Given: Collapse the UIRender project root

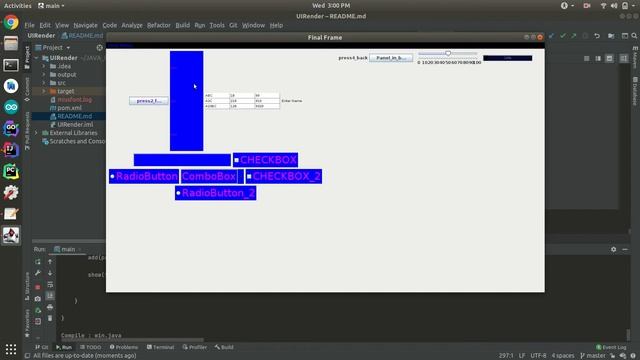Looking at the screenshot, I should pyautogui.click(x=36, y=58).
